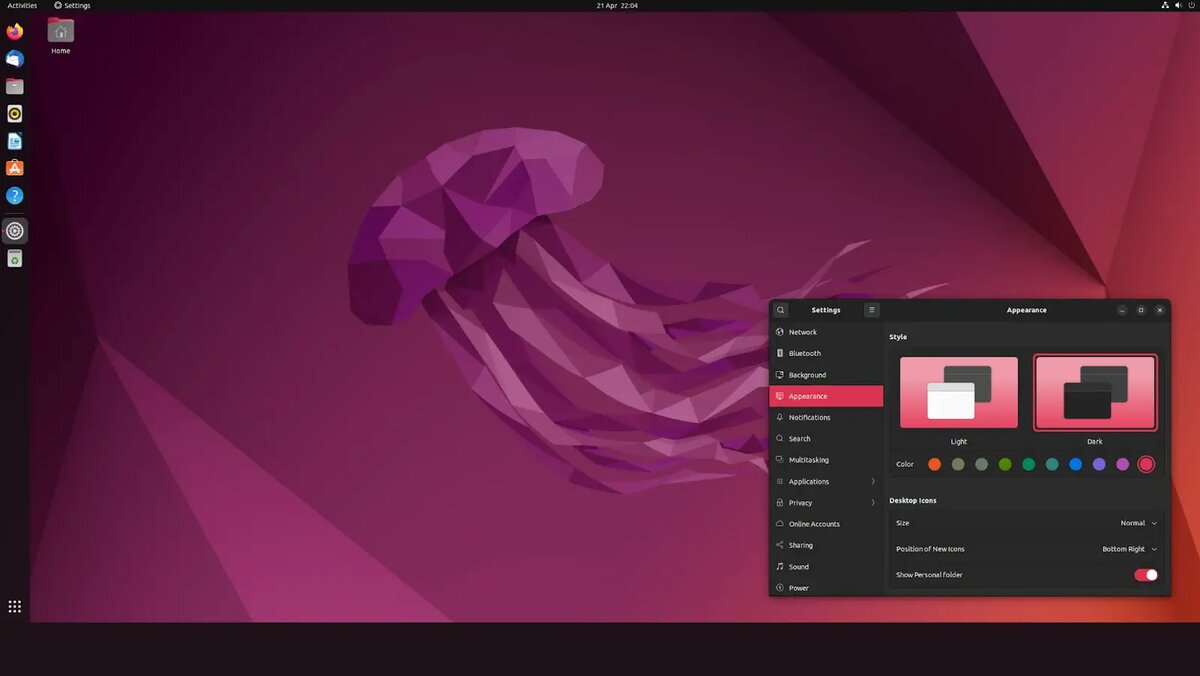Launch Firefox from the dock
Viewport: 1200px width, 676px height.
pos(14,31)
